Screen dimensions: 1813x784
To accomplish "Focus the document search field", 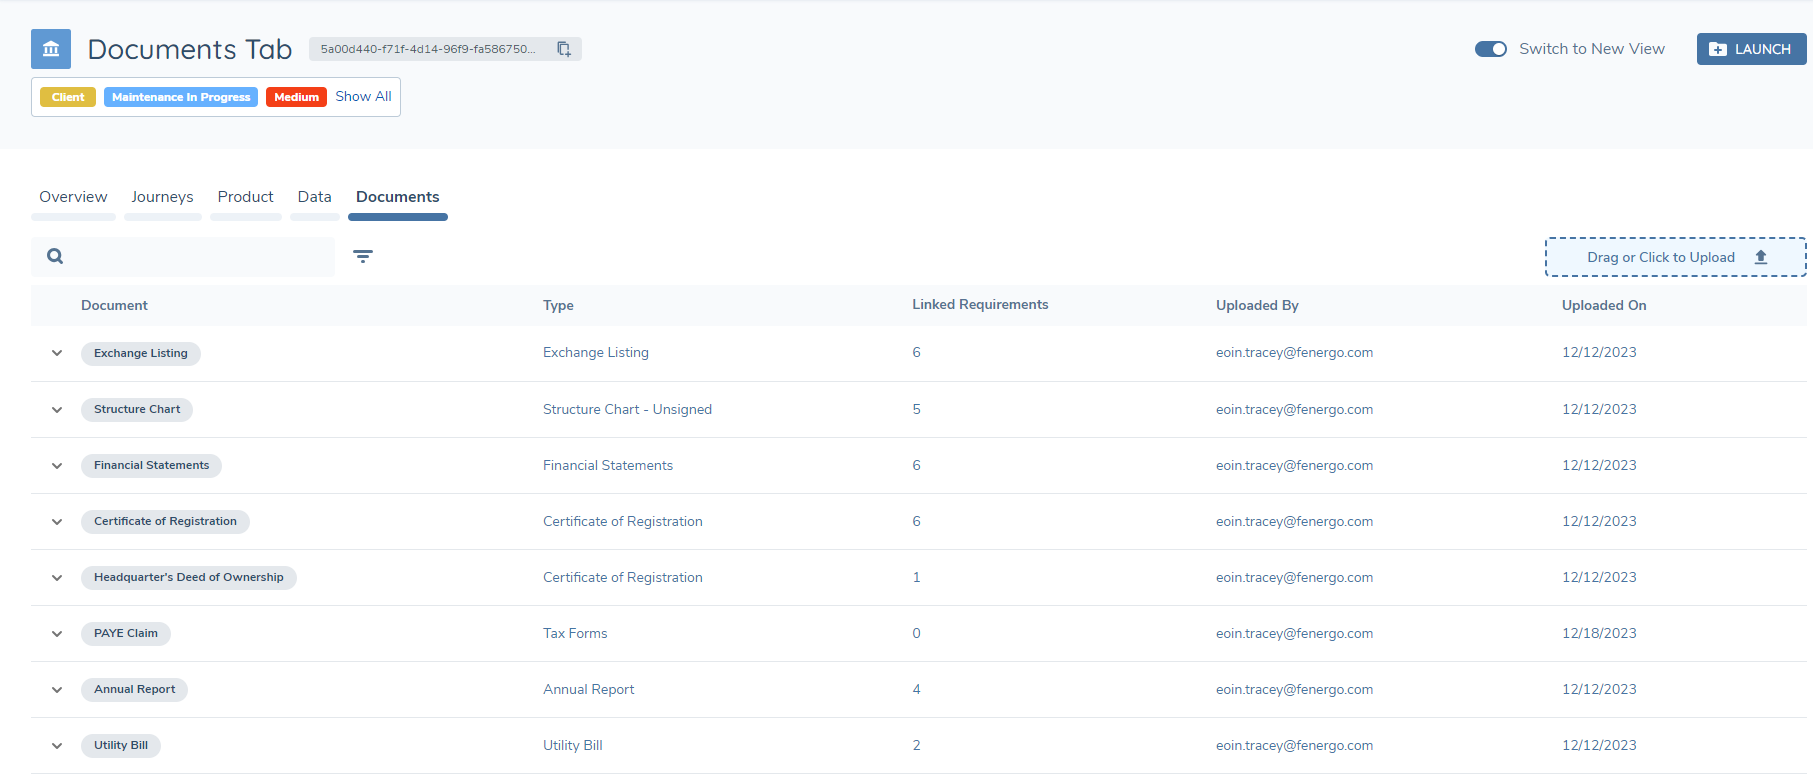I will [183, 257].
